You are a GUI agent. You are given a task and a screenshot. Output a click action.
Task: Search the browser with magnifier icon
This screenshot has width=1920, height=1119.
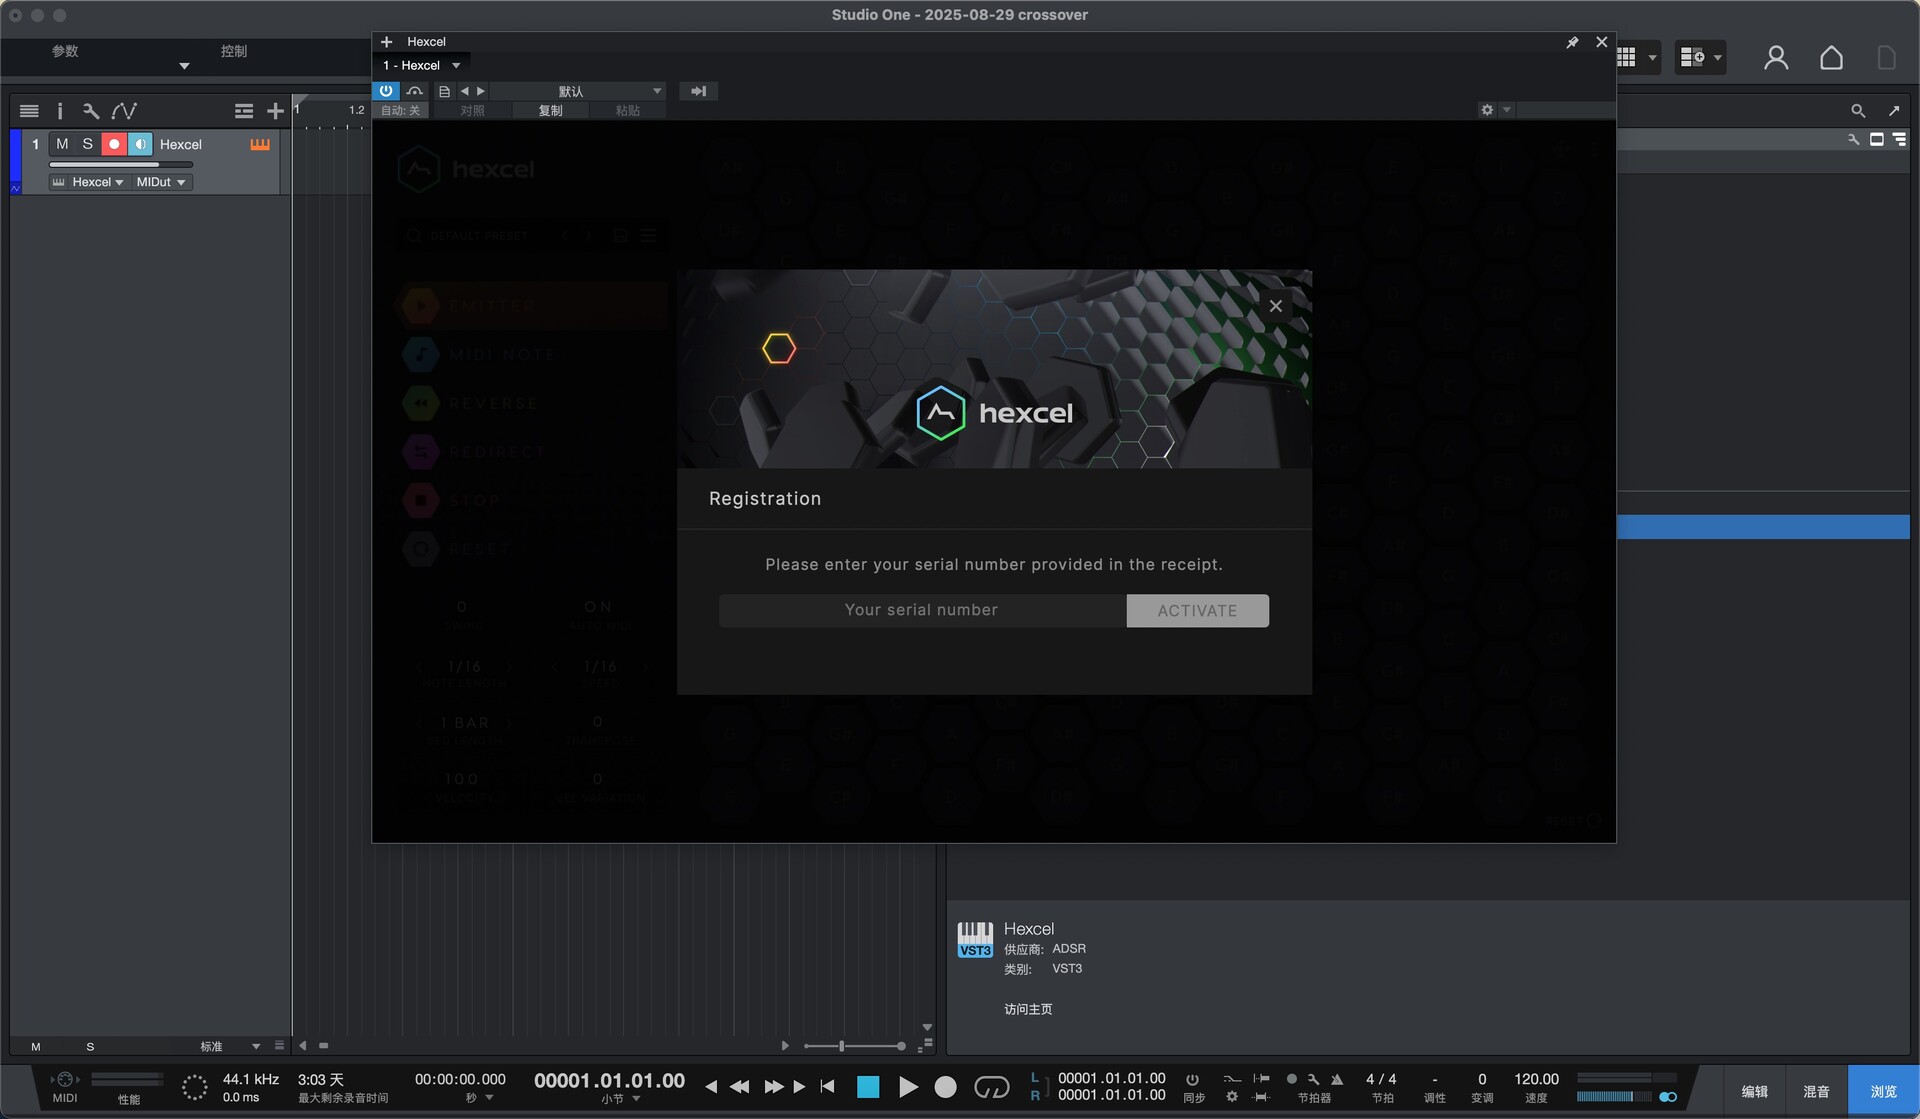coord(1858,111)
